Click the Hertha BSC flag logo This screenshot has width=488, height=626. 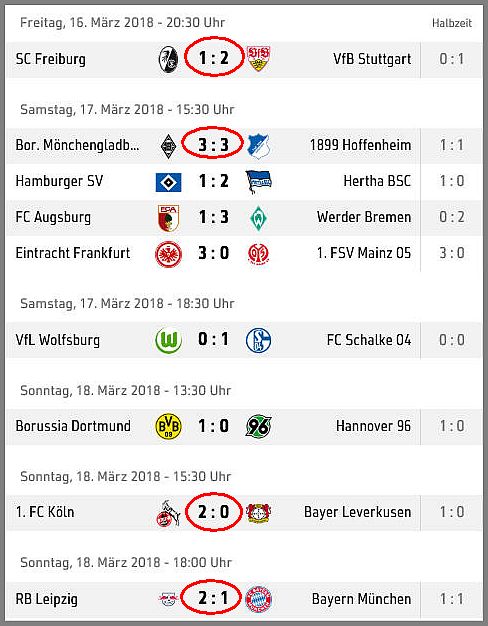click(x=259, y=182)
